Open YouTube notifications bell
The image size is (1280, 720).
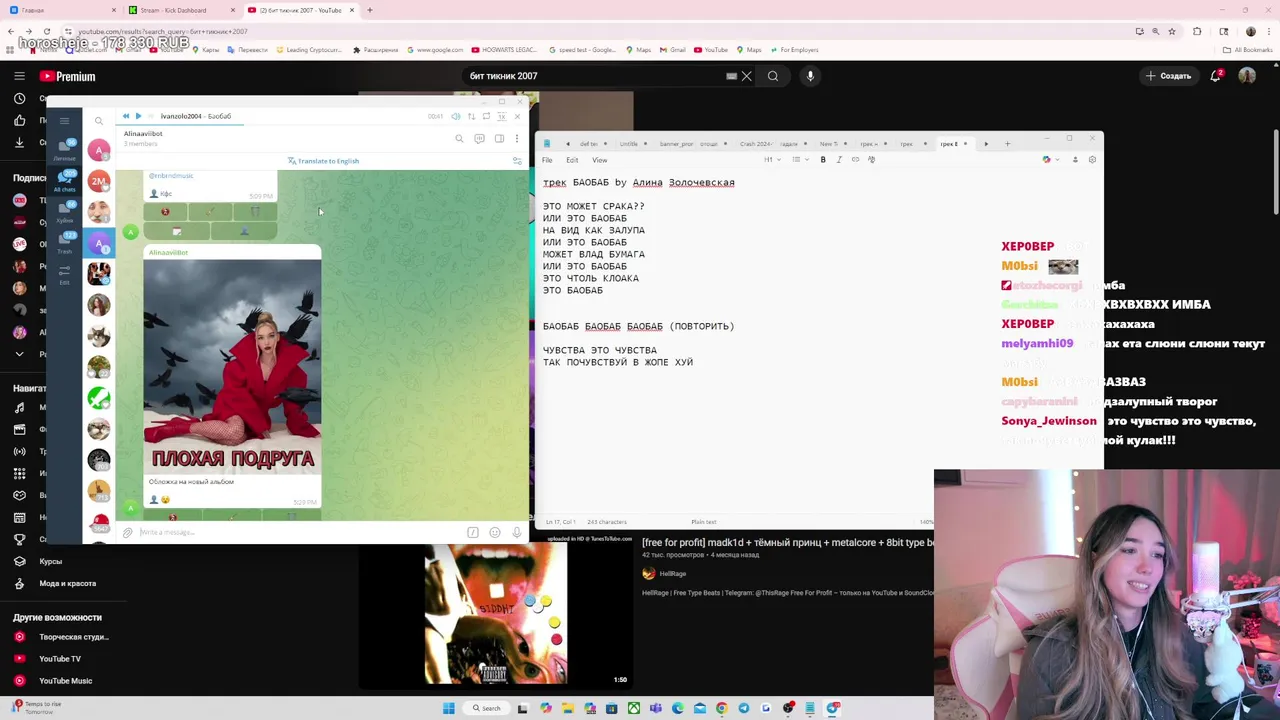point(1217,76)
